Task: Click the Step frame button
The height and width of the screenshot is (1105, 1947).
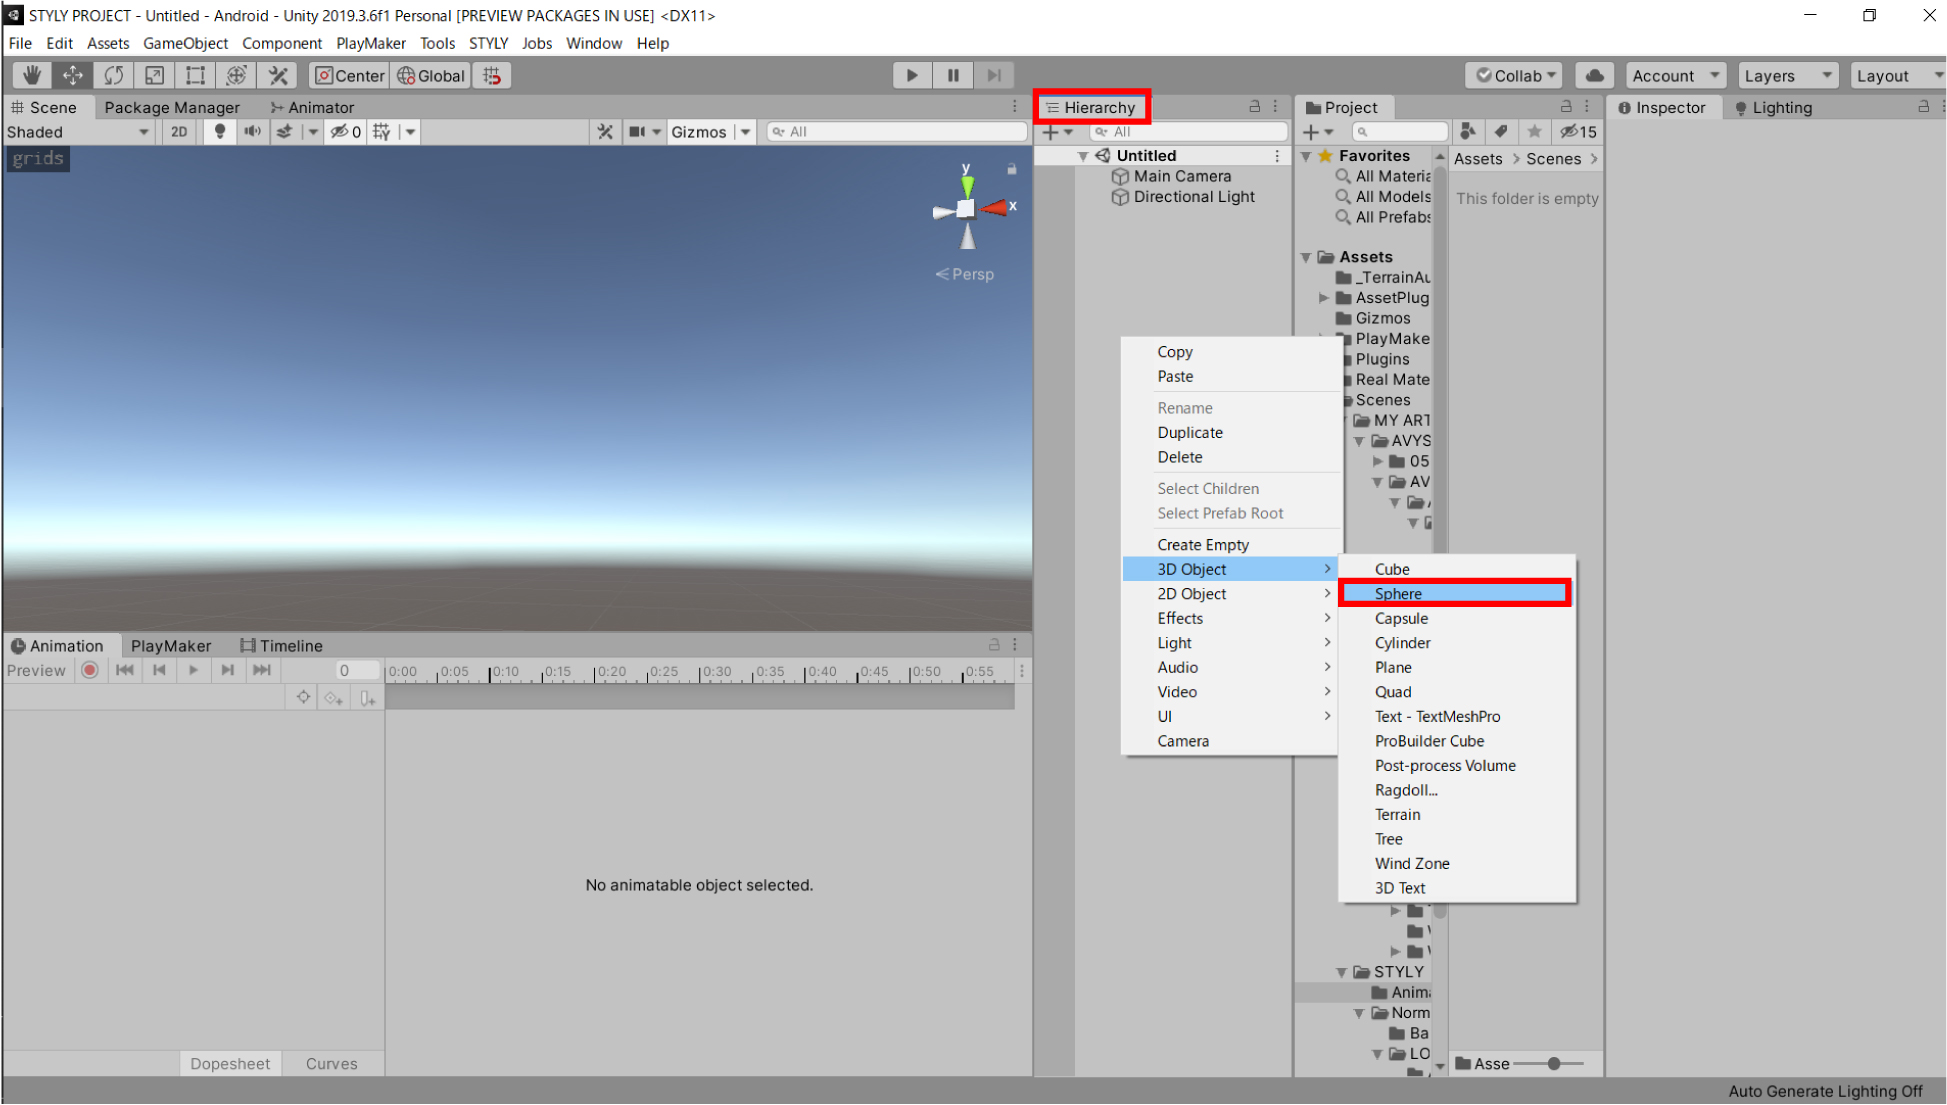Action: click(994, 75)
